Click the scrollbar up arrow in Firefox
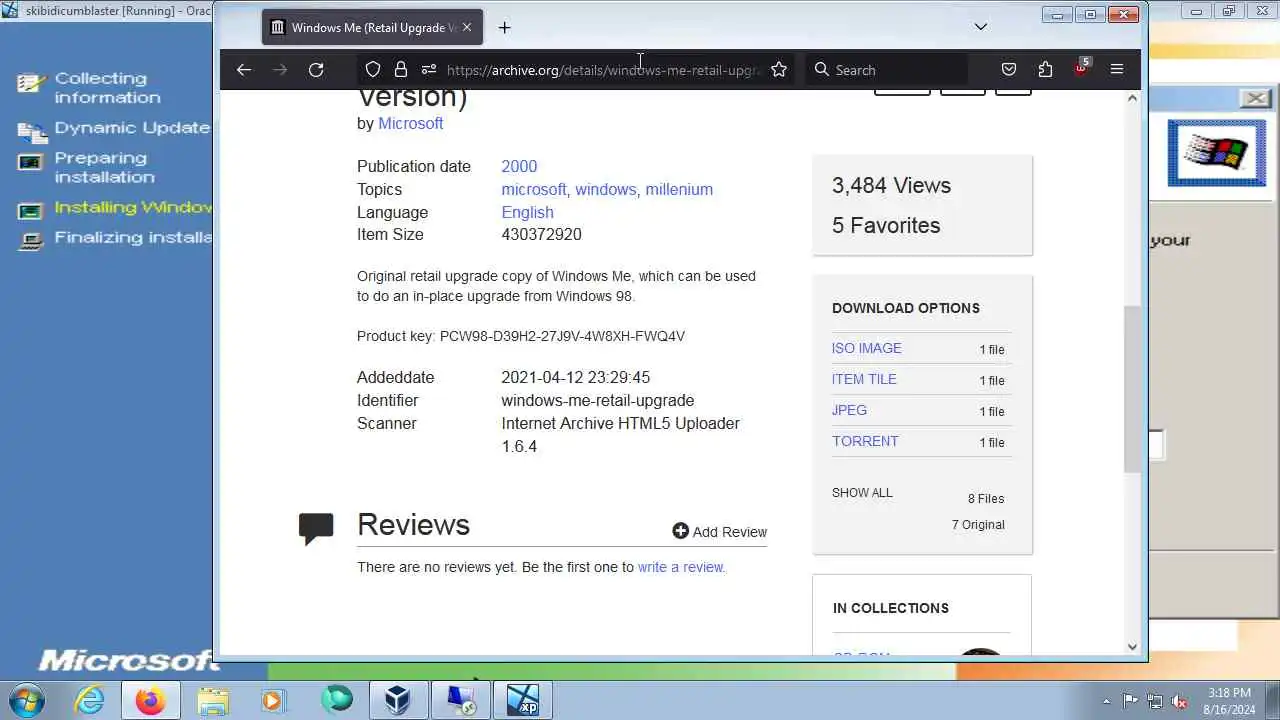The image size is (1280, 720). (1132, 98)
